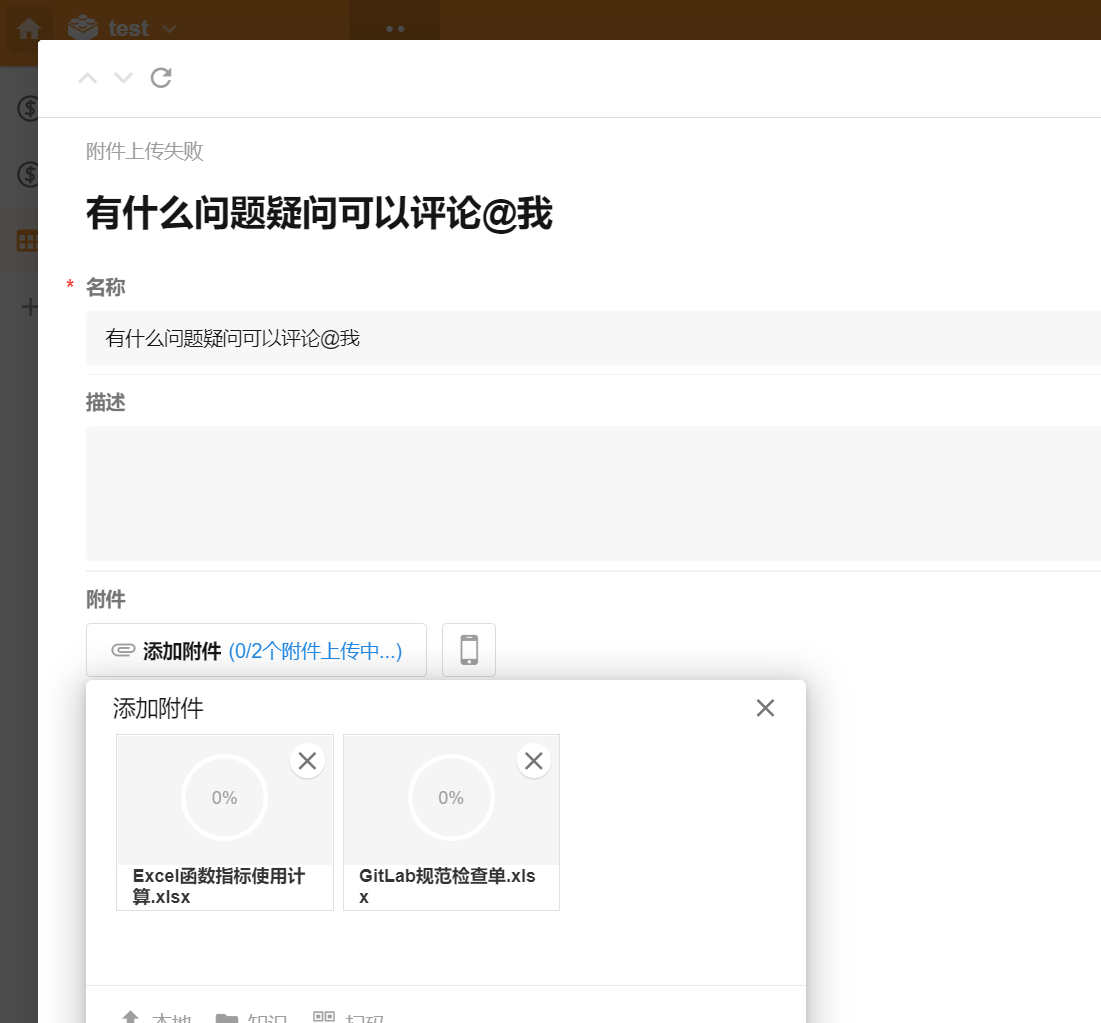The image size is (1101, 1023).
Task: Click the refresh icon
Action: (161, 78)
